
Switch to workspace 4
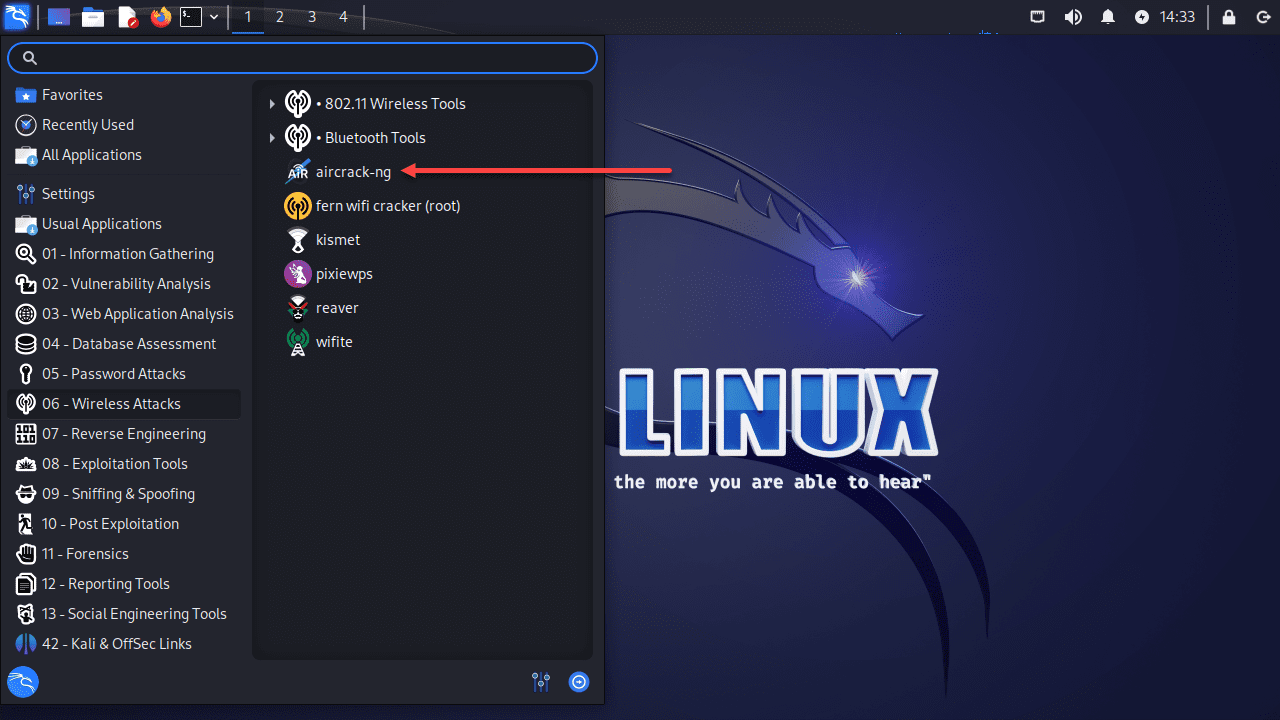[x=344, y=17]
